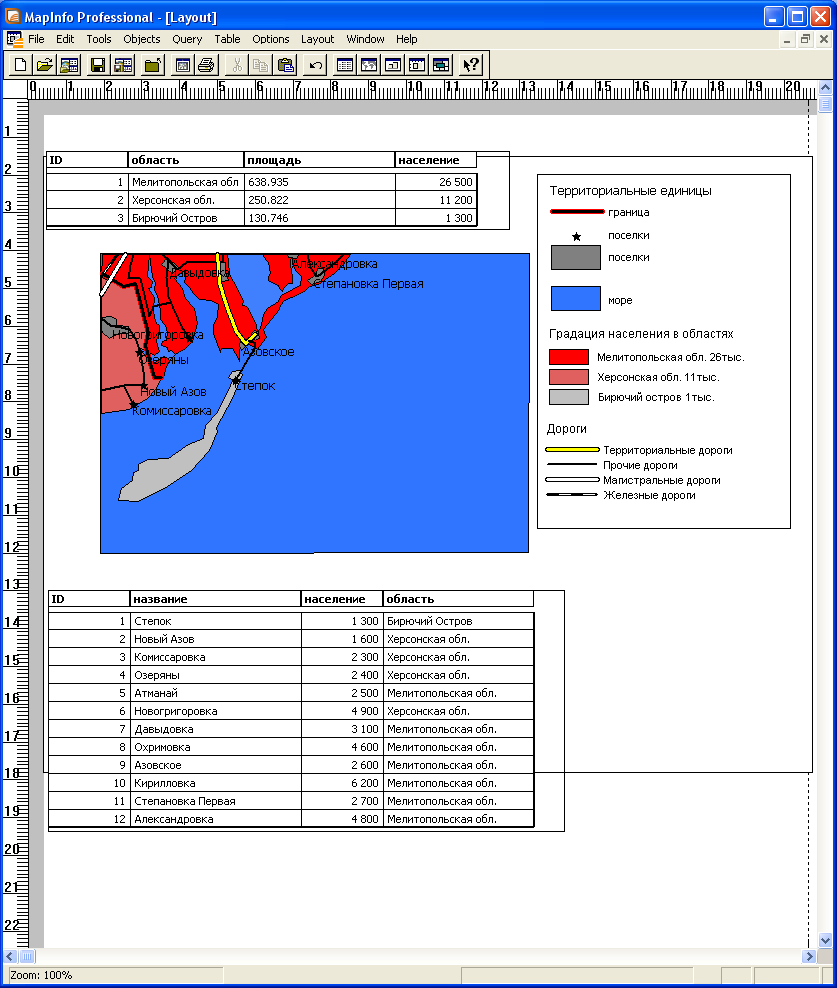Click the 4 800 population cell
The image size is (837, 988).
[342, 819]
